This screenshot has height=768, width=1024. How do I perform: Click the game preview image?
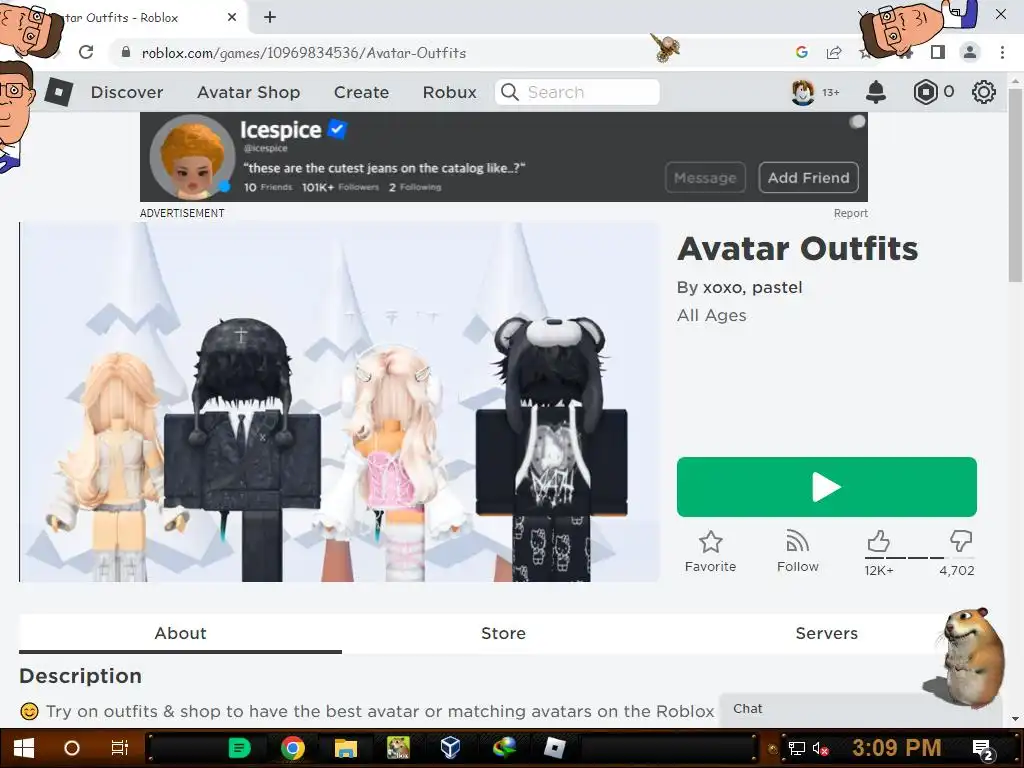coord(340,402)
